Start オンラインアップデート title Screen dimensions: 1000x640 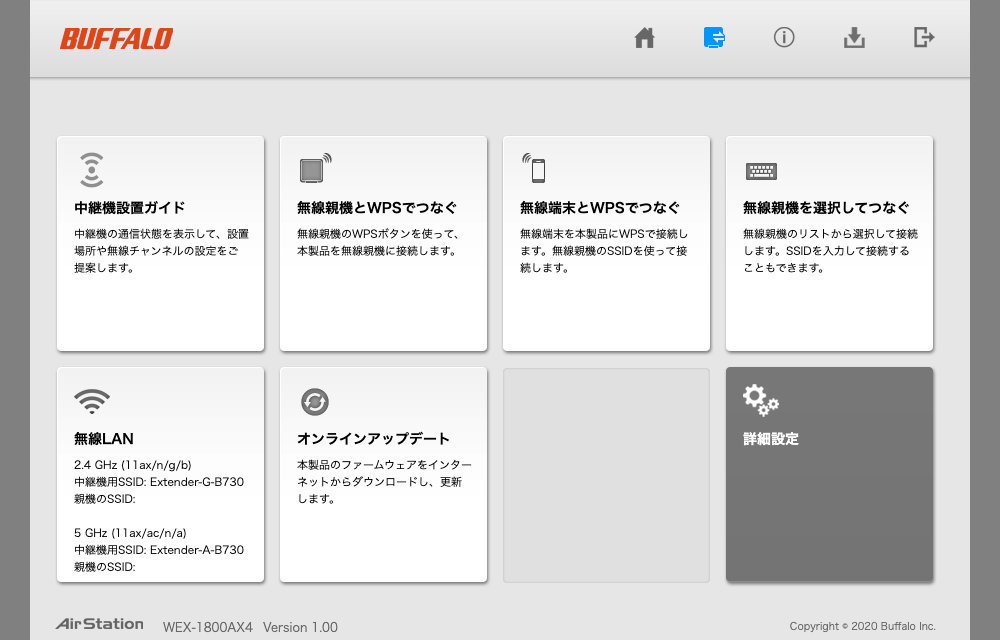[374, 439]
